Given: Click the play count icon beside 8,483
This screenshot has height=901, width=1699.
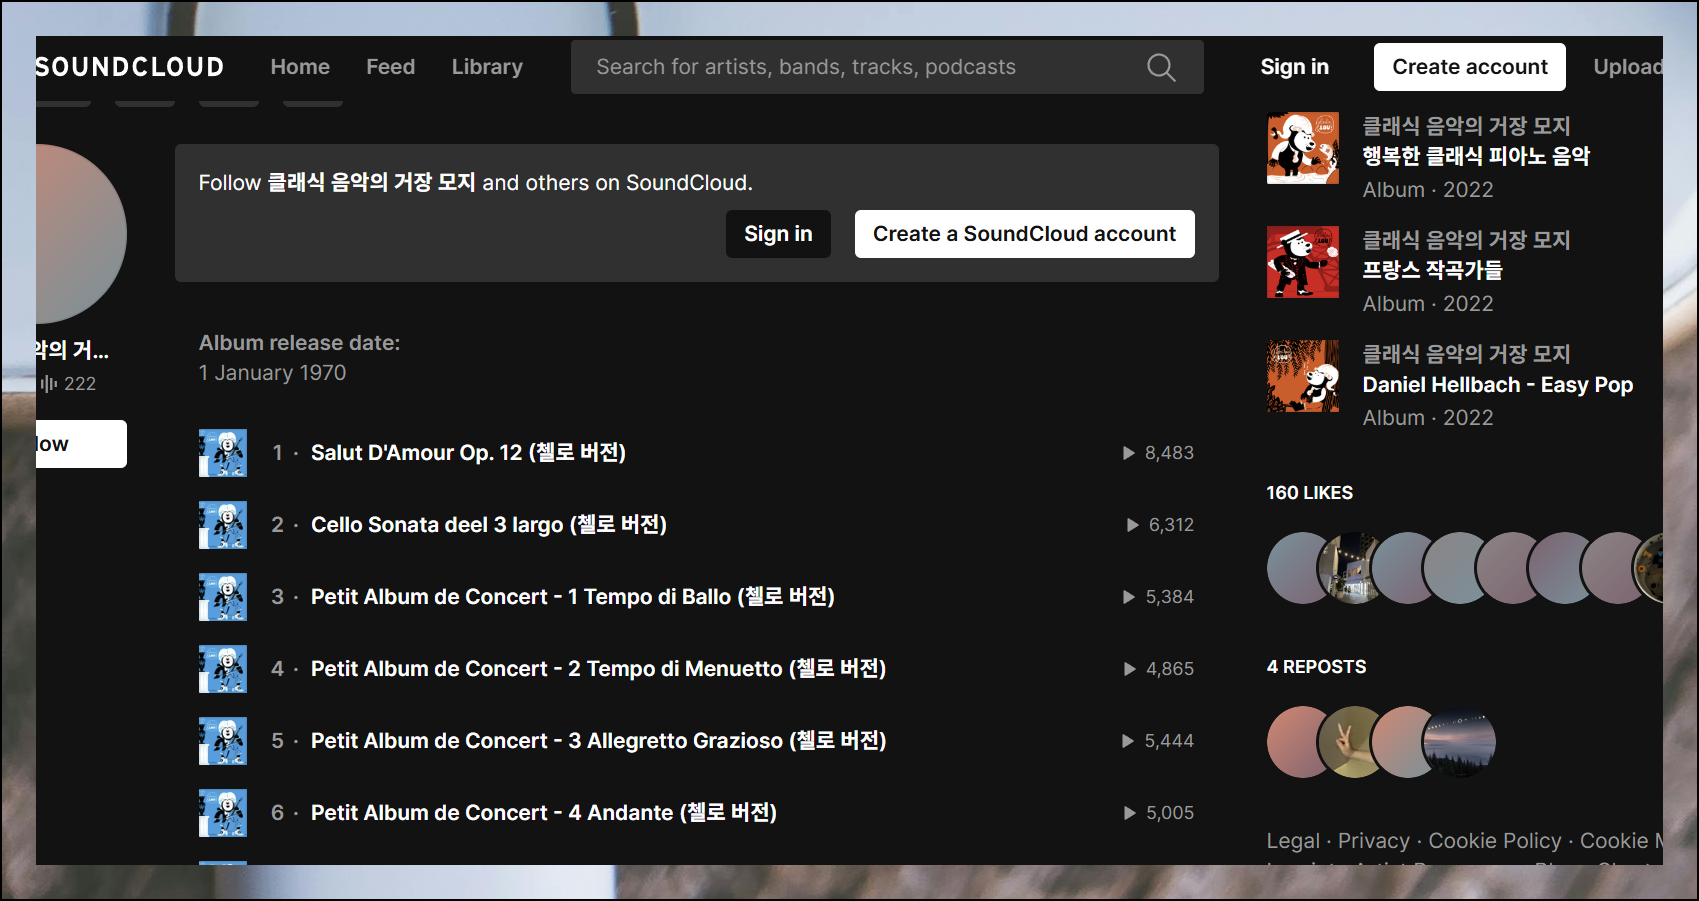Looking at the screenshot, I should coord(1129,453).
